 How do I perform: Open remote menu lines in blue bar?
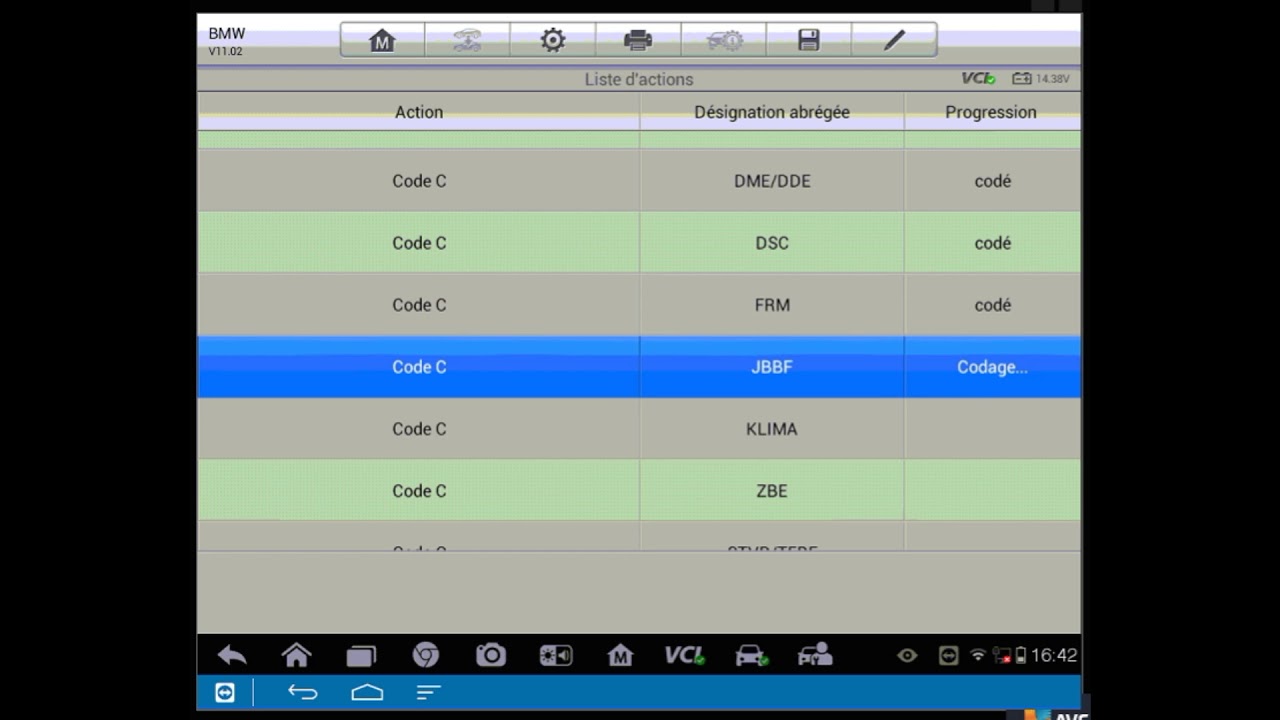[428, 692]
